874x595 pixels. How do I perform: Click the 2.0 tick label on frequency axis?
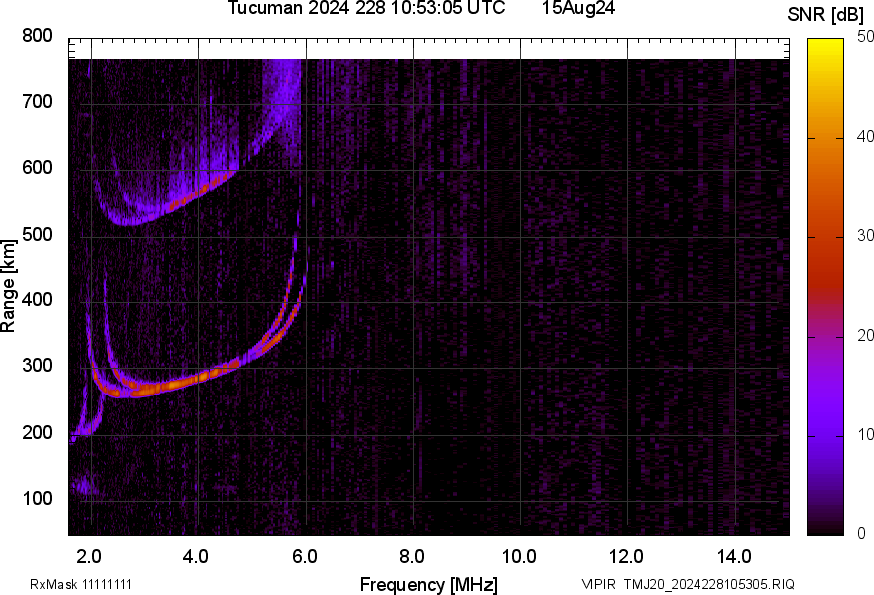click(x=90, y=555)
